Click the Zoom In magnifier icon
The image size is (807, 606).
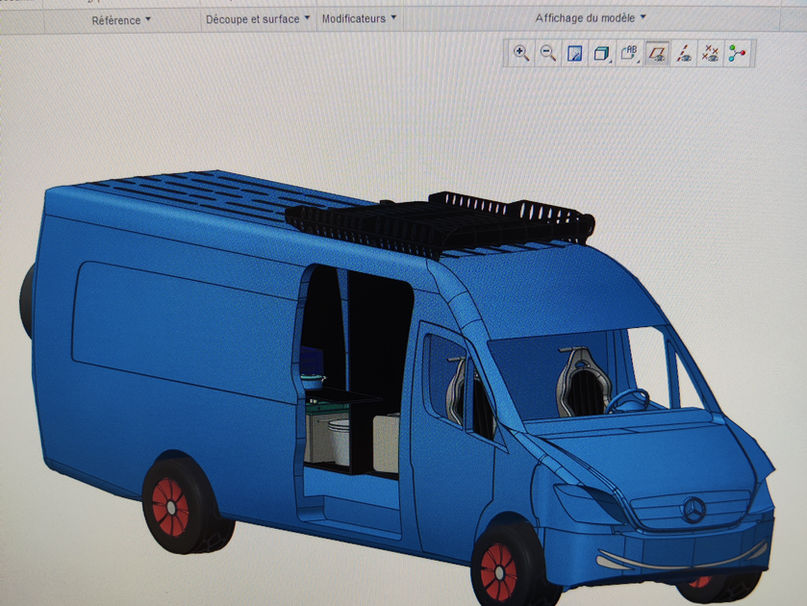[521, 53]
